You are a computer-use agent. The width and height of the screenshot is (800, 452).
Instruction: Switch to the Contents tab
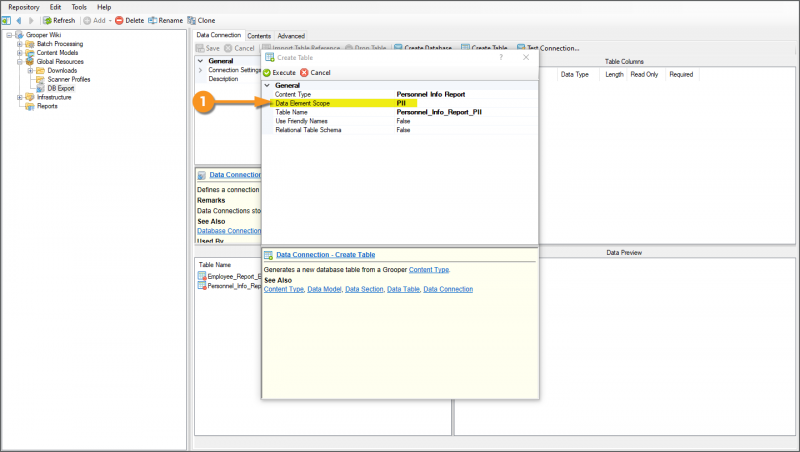259,36
